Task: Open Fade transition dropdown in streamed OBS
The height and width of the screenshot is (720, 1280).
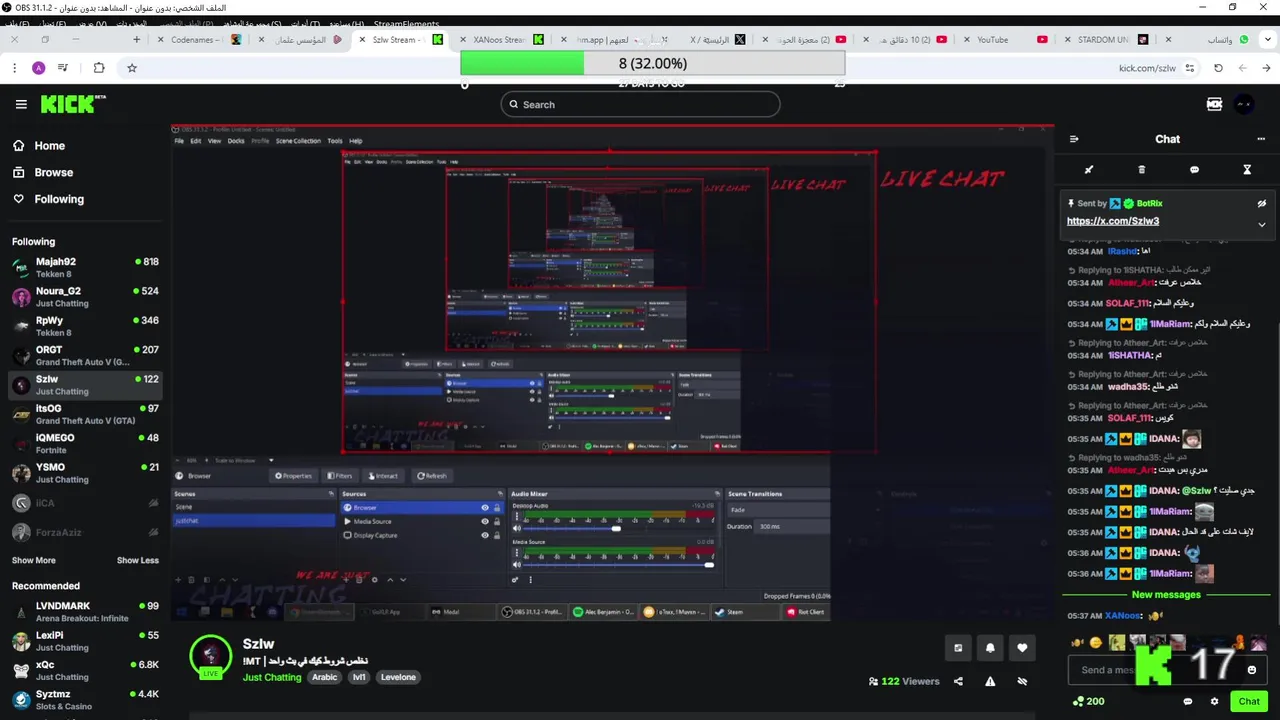Action: (777, 510)
